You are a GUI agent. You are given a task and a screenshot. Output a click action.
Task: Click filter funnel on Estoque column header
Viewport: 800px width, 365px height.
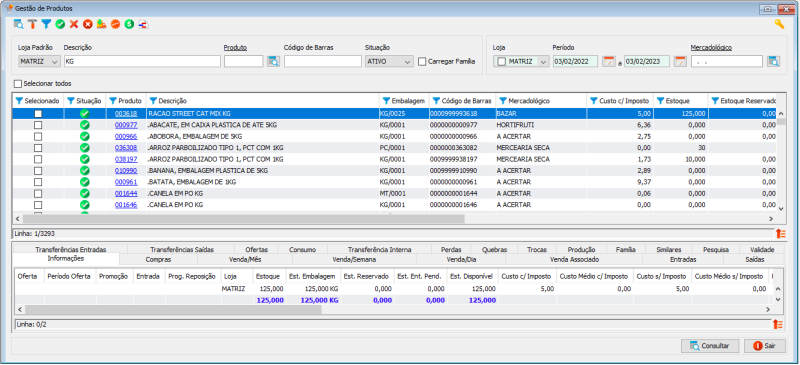pos(660,101)
